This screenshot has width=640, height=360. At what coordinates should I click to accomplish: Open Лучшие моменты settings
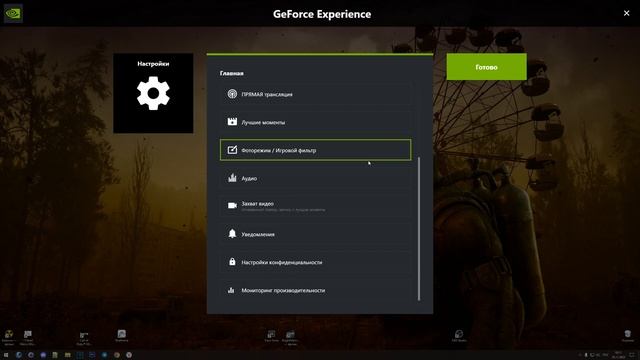coord(316,122)
